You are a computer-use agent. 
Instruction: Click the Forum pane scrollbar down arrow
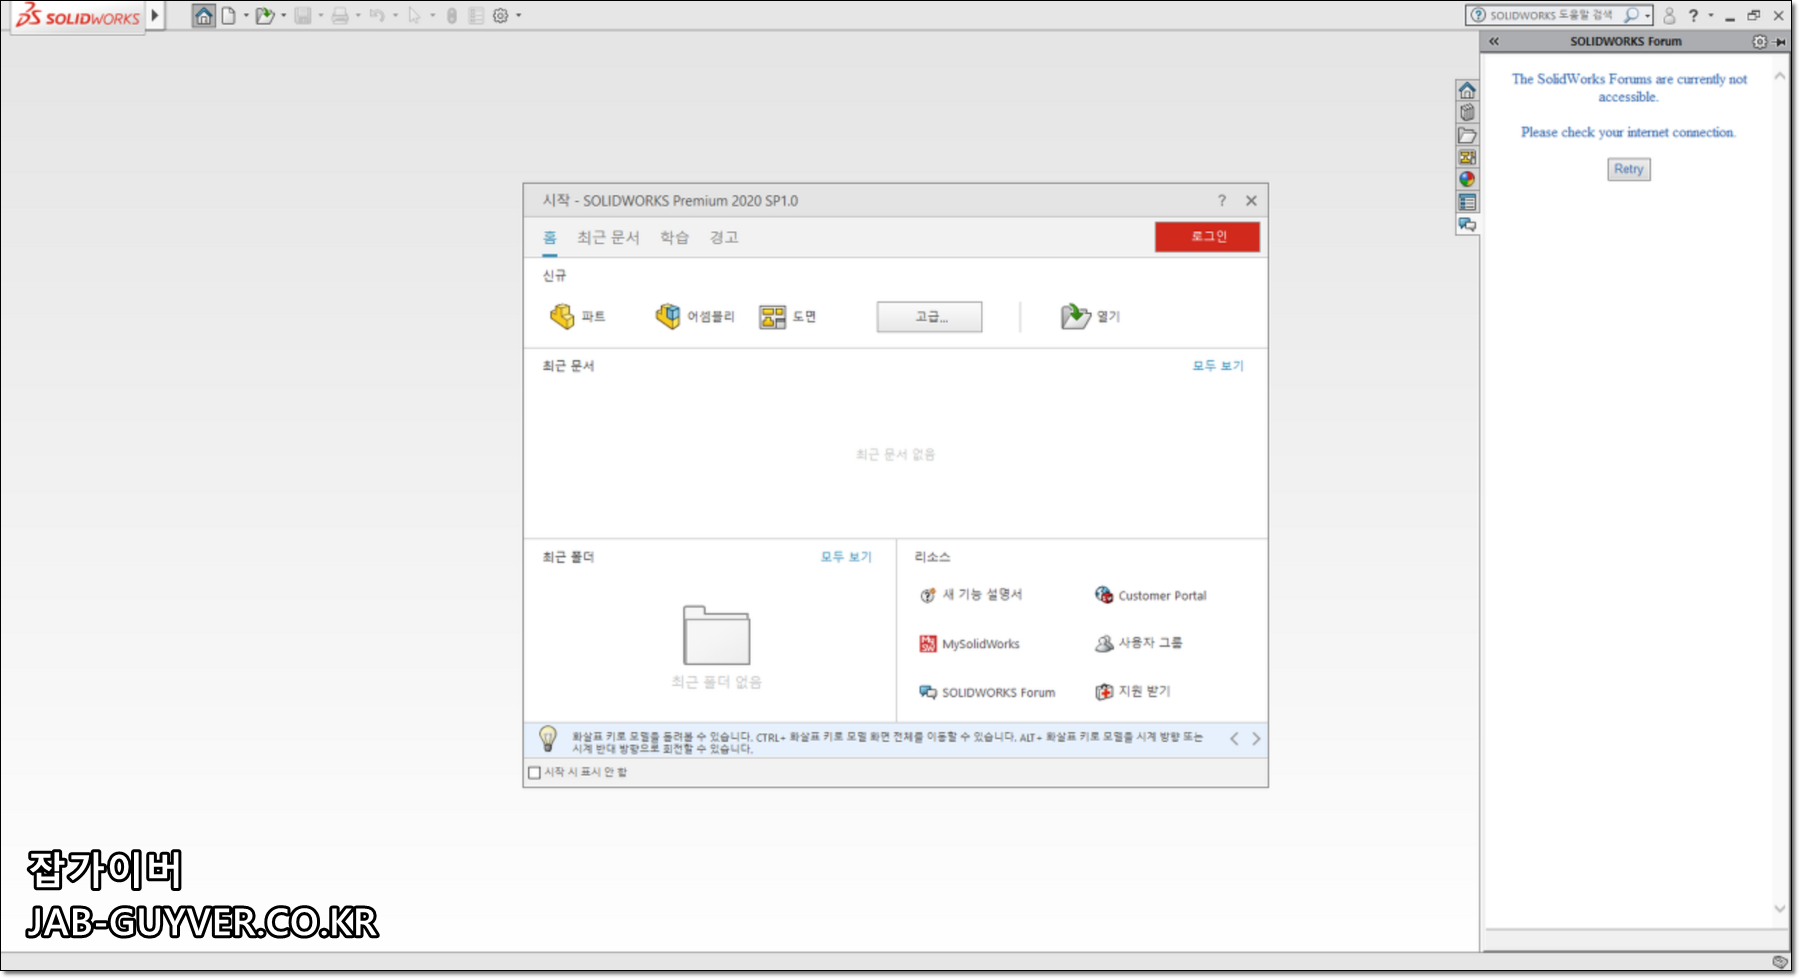coord(1779,909)
